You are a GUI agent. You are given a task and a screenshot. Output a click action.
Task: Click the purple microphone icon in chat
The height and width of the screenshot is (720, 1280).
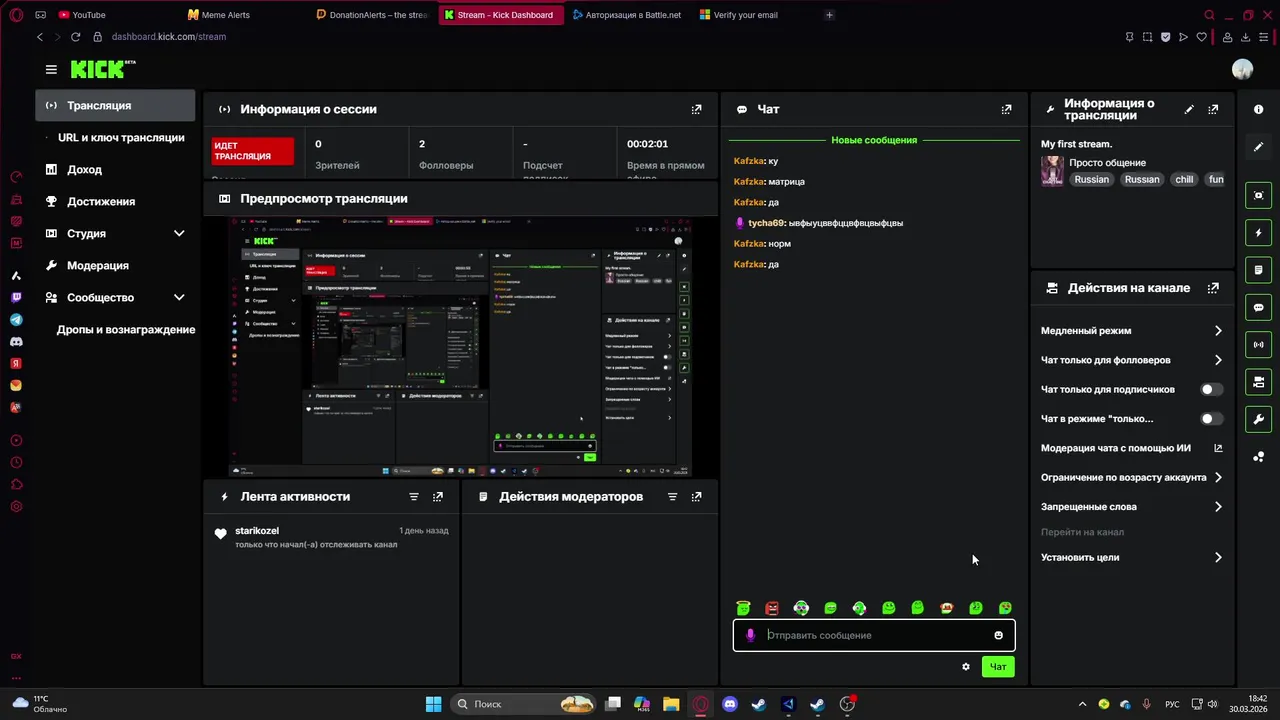click(x=751, y=636)
